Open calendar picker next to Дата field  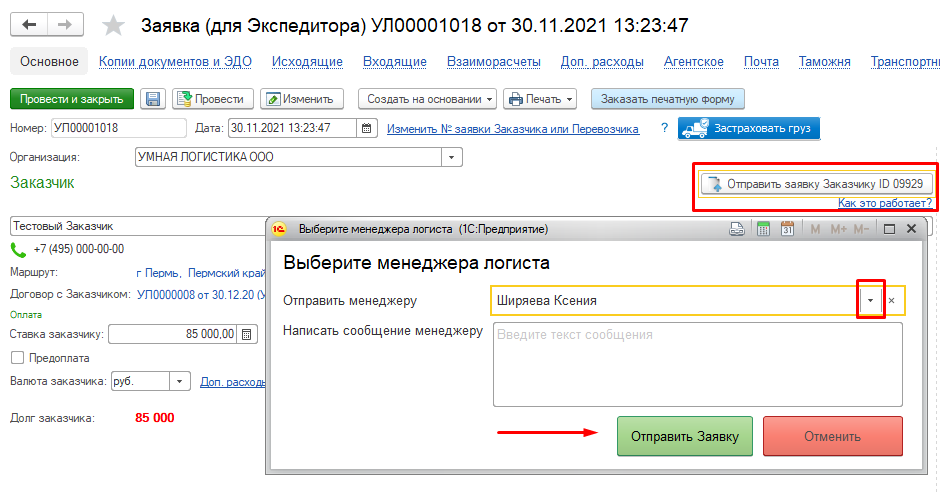point(366,128)
